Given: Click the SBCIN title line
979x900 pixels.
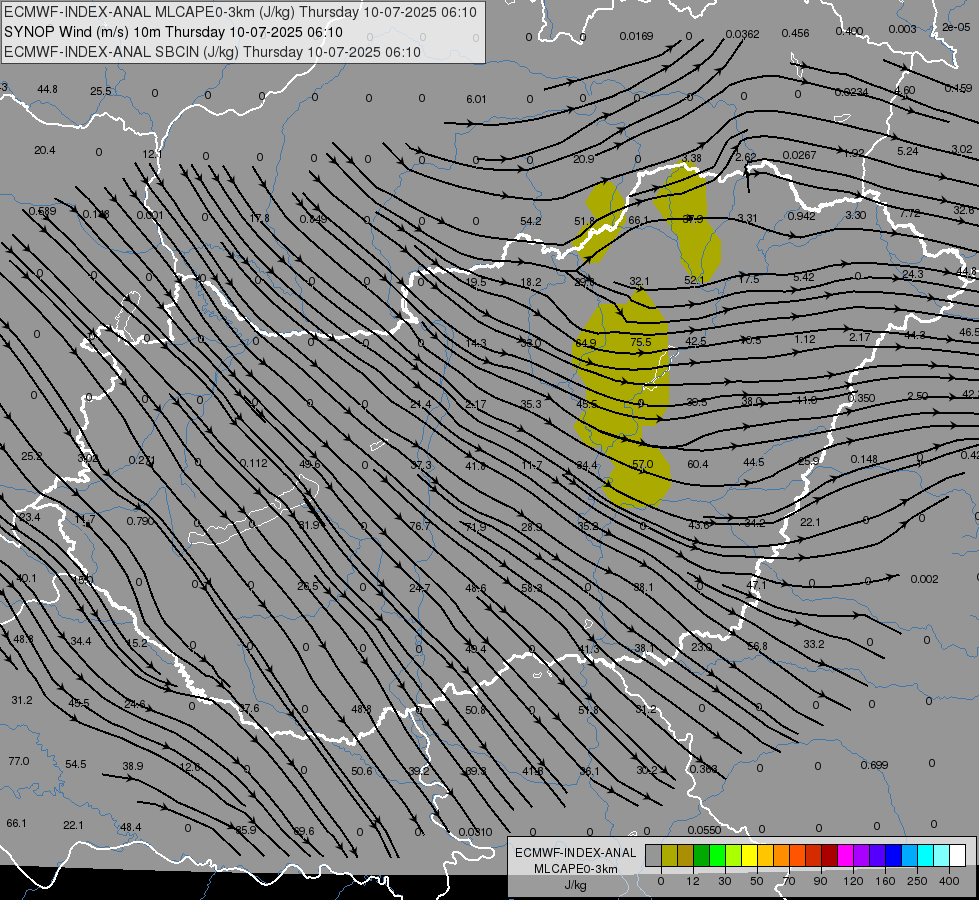Looking at the screenshot, I should click(x=212, y=52).
